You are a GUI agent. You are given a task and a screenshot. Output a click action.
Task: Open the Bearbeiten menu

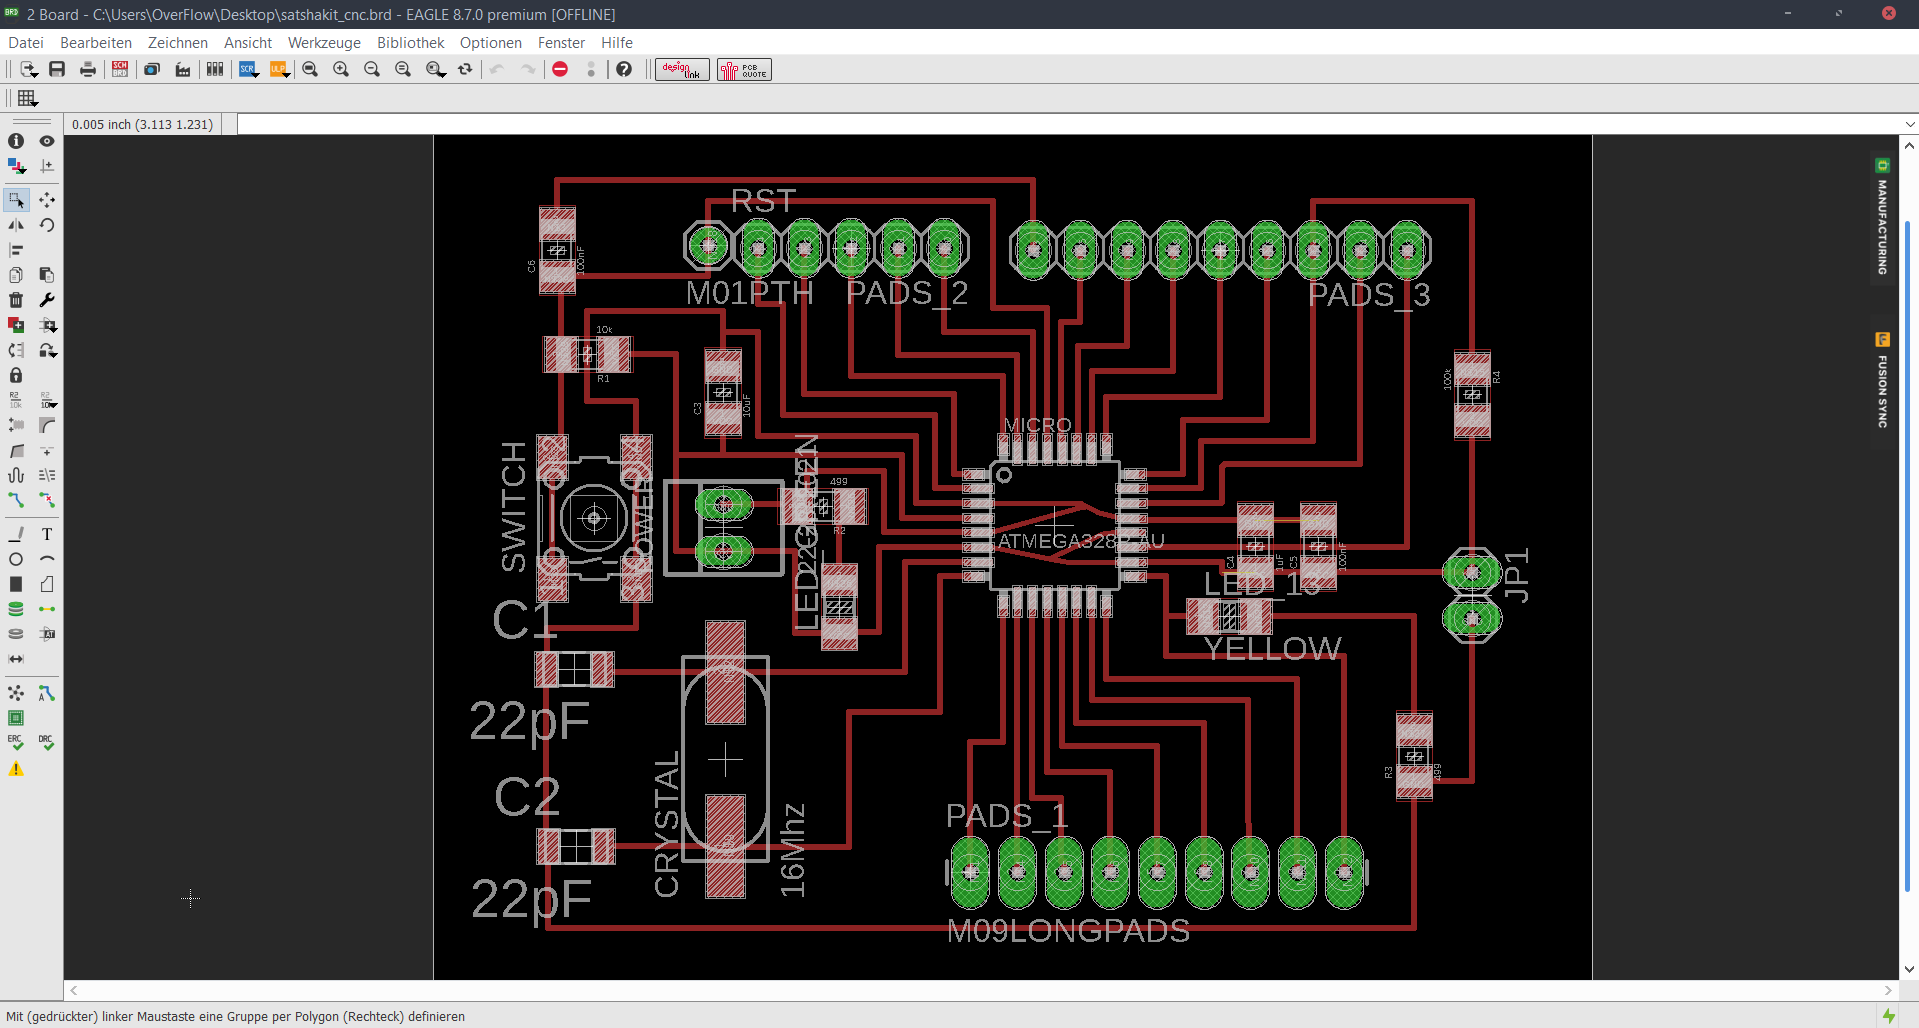96,43
